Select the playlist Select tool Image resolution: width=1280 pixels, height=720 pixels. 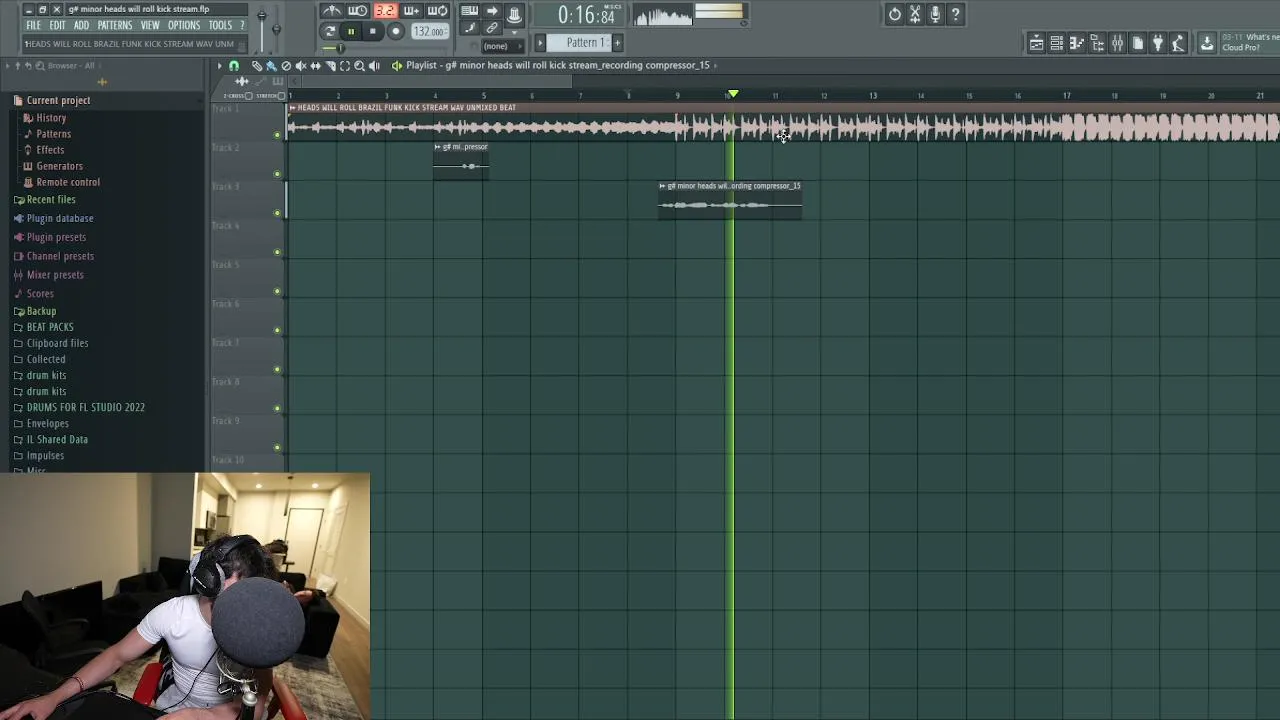point(345,65)
